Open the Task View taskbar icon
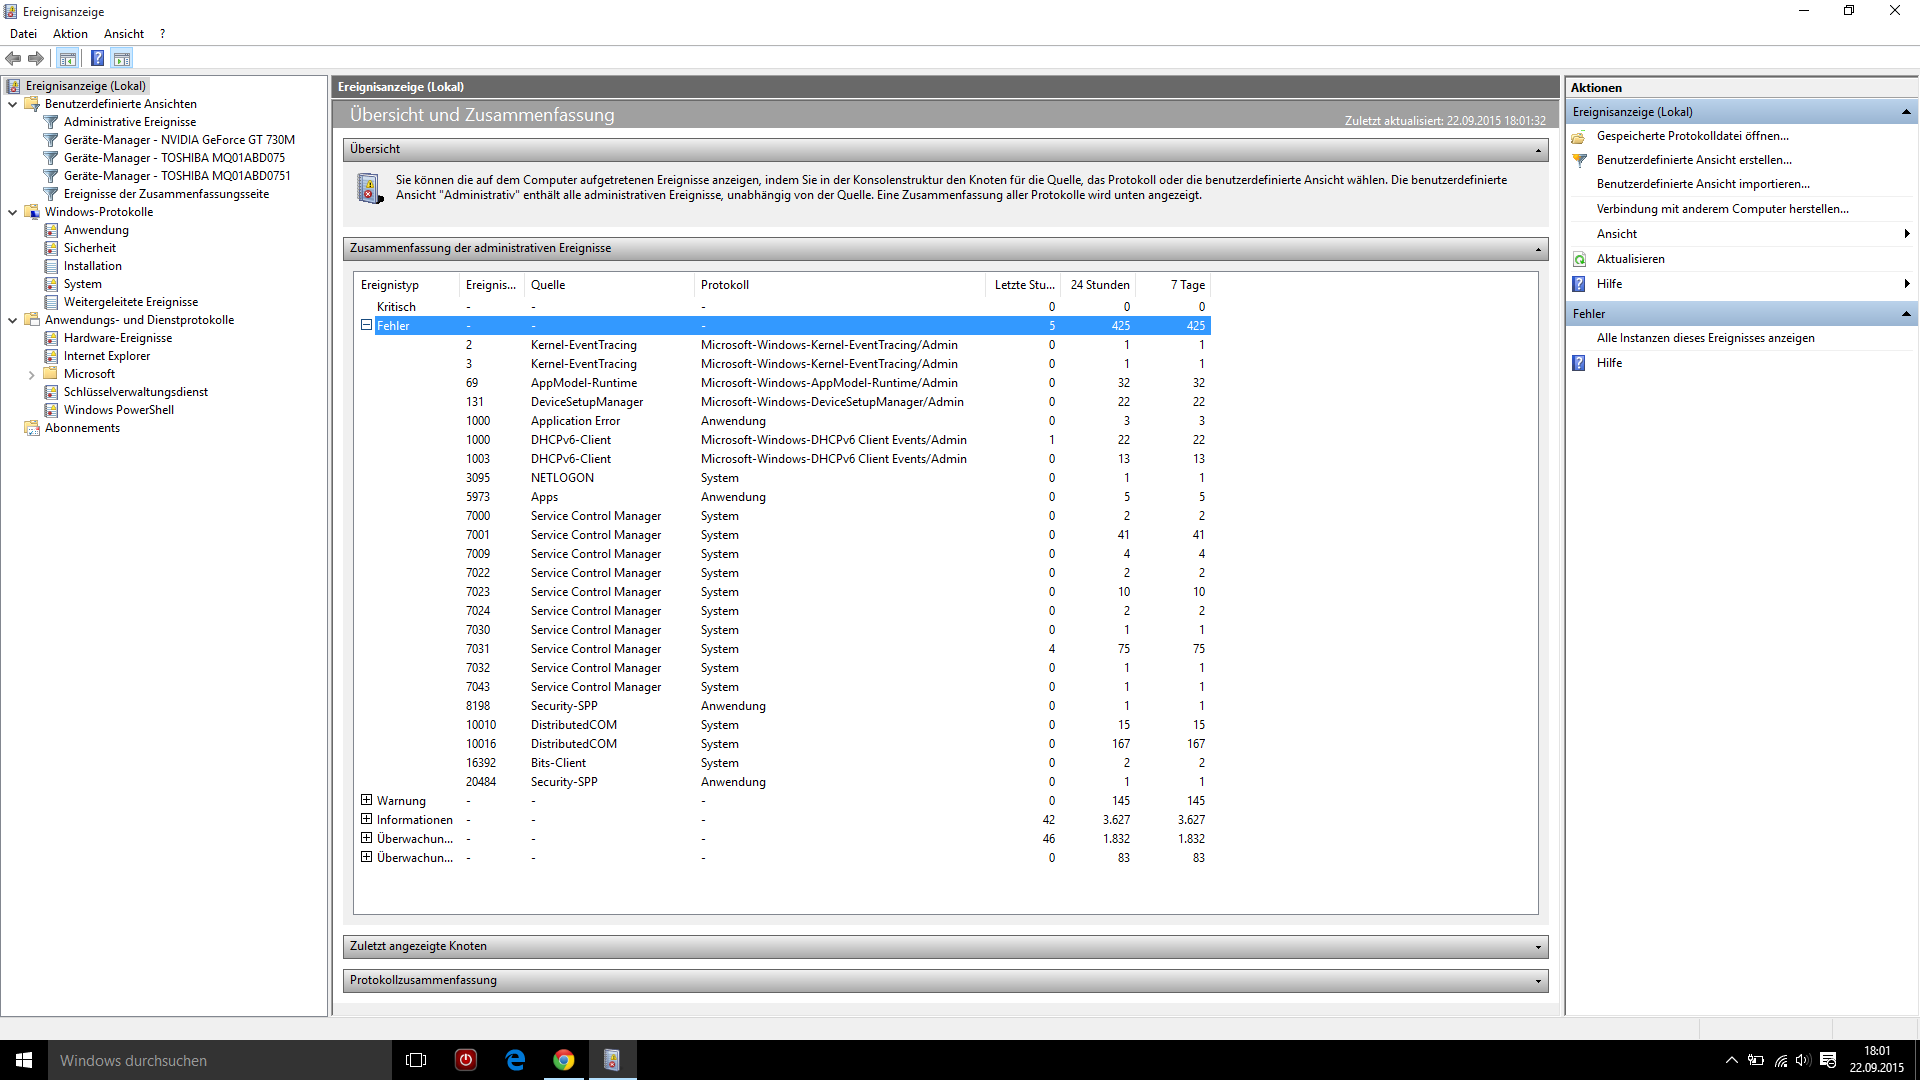The height and width of the screenshot is (1080, 1920). pos(416,1060)
